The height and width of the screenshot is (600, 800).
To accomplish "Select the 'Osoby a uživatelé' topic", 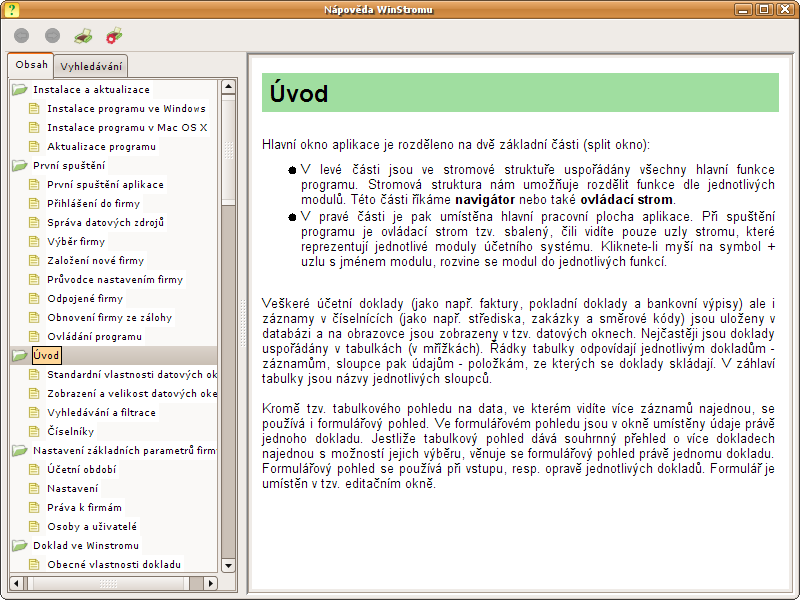I will point(92,527).
